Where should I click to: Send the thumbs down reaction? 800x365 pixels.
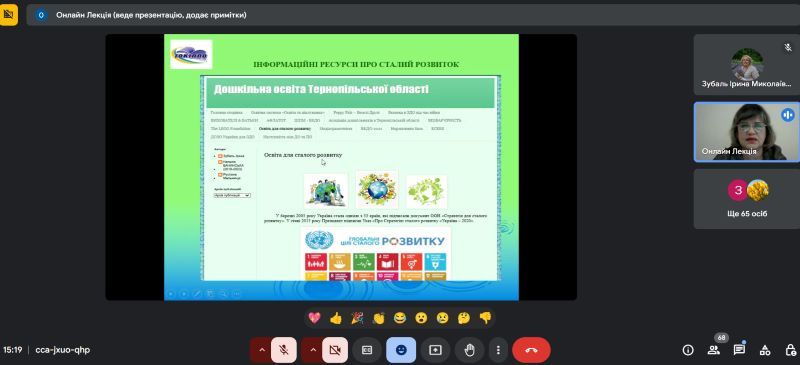pyautogui.click(x=485, y=318)
